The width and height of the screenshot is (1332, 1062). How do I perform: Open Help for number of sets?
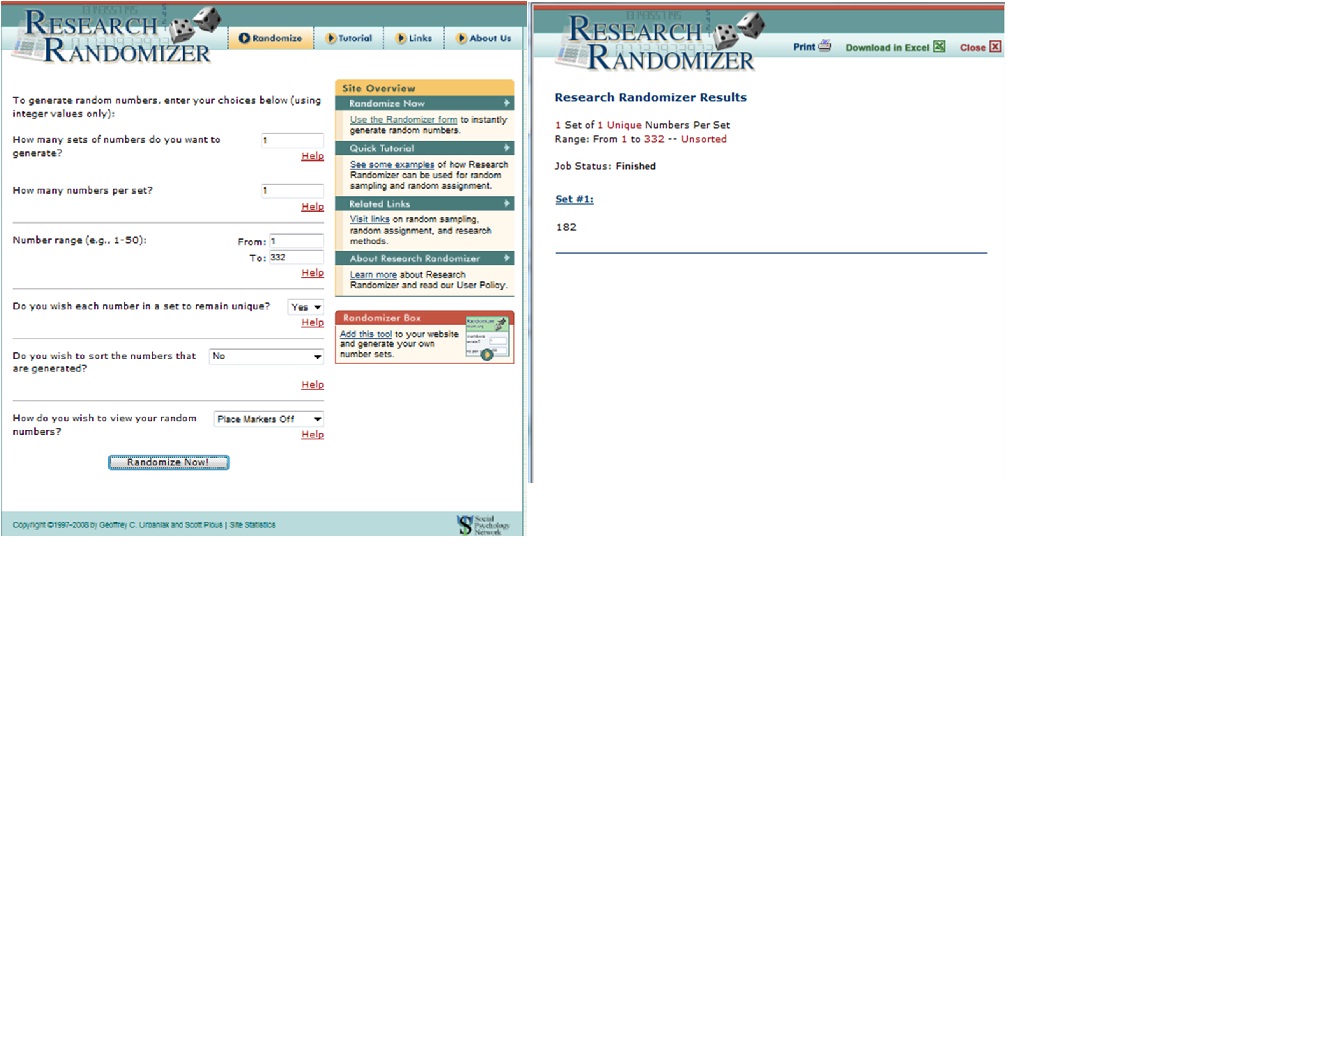click(x=312, y=156)
